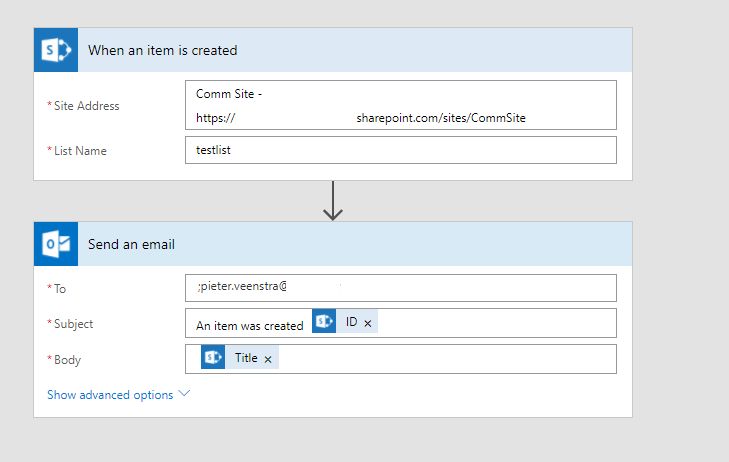Remove the ID token from Subject
Image resolution: width=729 pixels, height=462 pixels.
click(x=368, y=323)
